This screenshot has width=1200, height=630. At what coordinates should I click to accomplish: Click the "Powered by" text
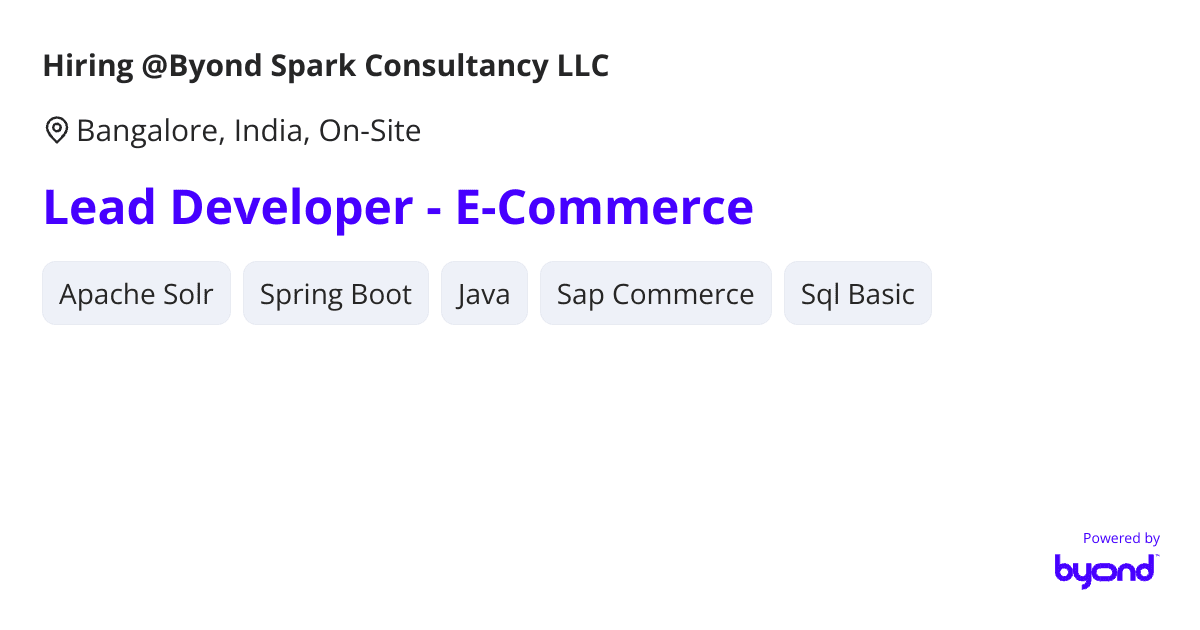[x=1121, y=538]
